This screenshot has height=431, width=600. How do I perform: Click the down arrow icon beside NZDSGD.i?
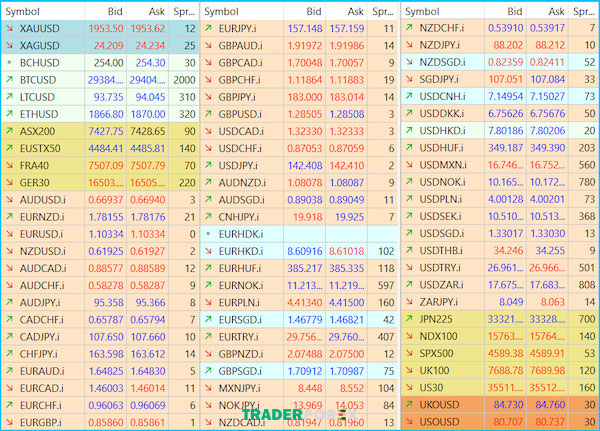point(409,62)
